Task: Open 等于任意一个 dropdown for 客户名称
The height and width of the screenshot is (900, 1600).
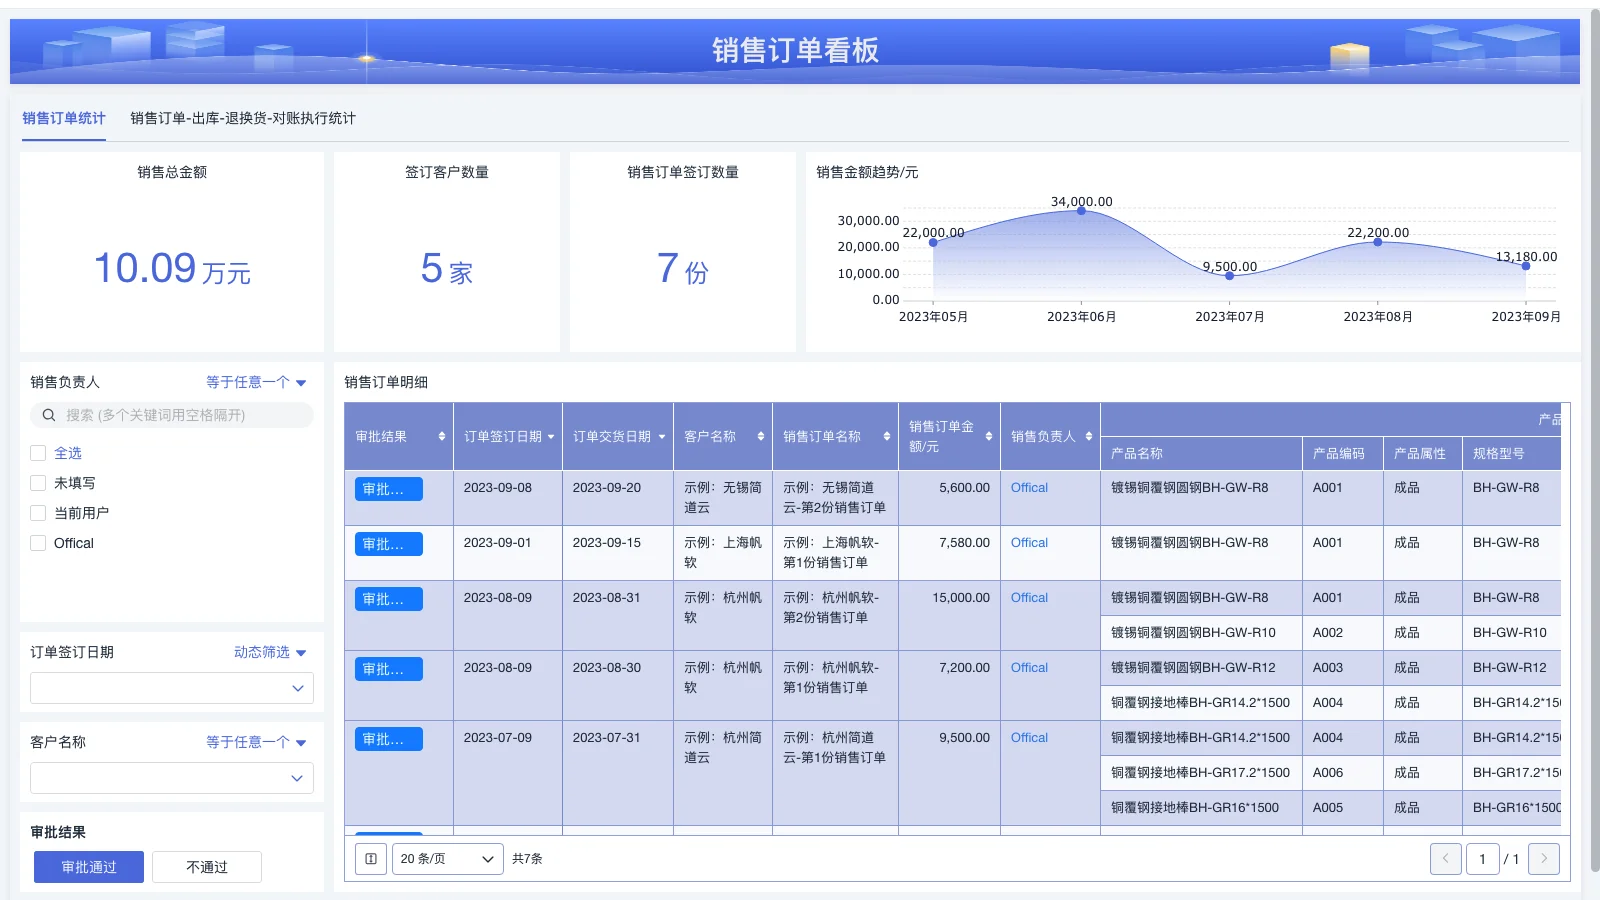Action: 256,742
